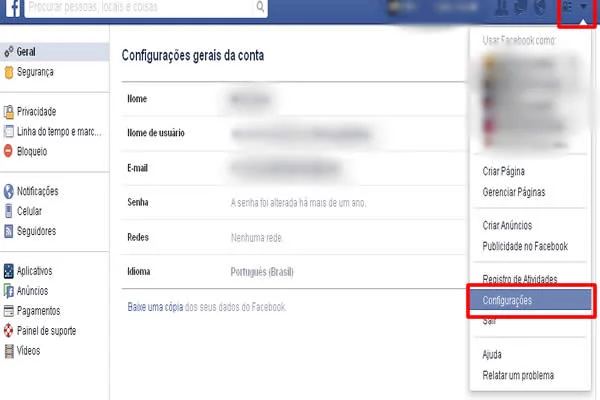Edit the Nome de usuário row
Image resolution: width=600 pixels, height=400 pixels.
(x=293, y=134)
